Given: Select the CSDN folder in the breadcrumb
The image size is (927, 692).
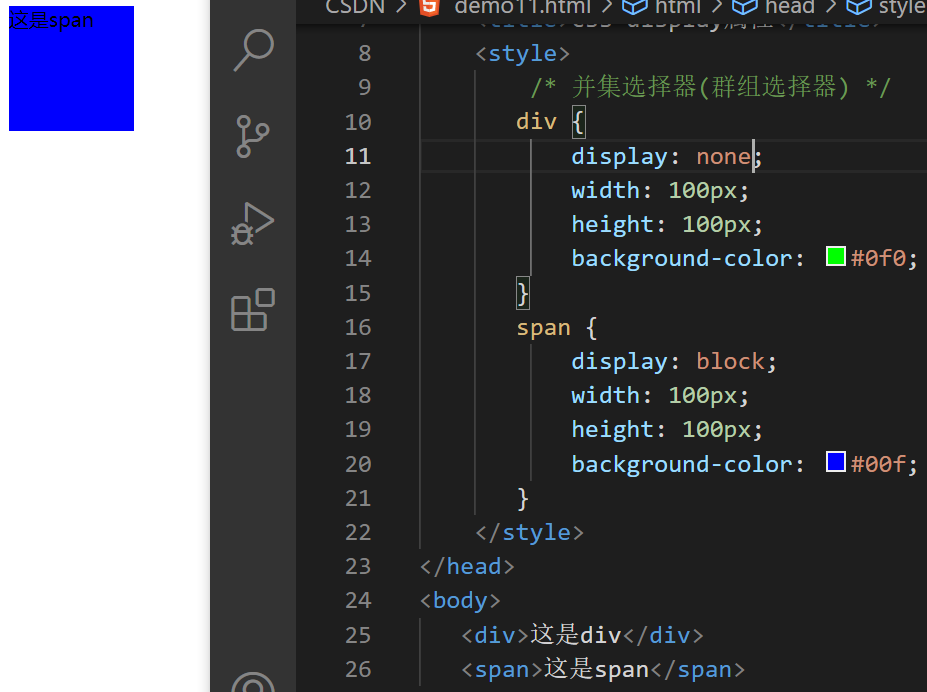Looking at the screenshot, I should point(355,8).
